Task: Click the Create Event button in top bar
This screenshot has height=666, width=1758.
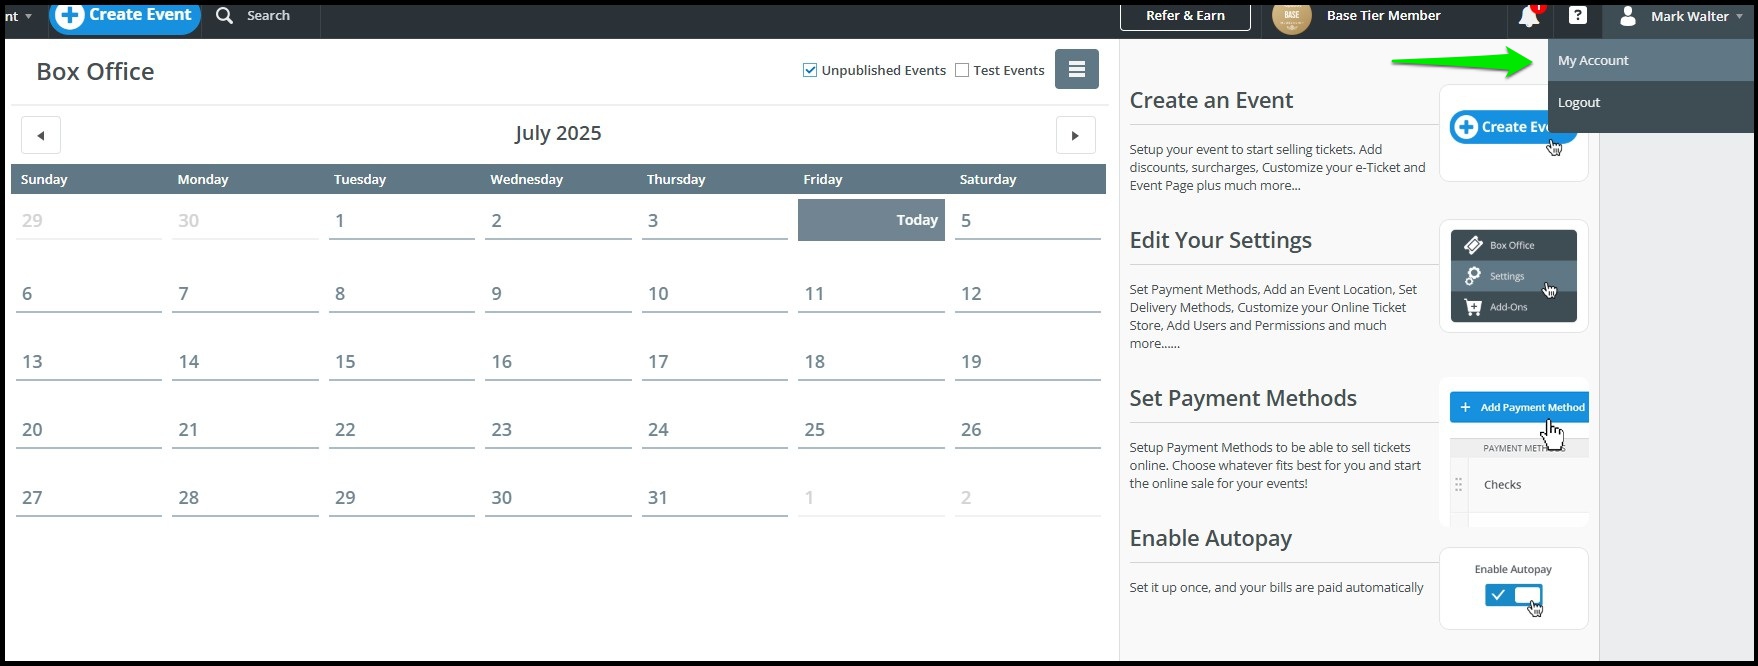Action: 125,16
